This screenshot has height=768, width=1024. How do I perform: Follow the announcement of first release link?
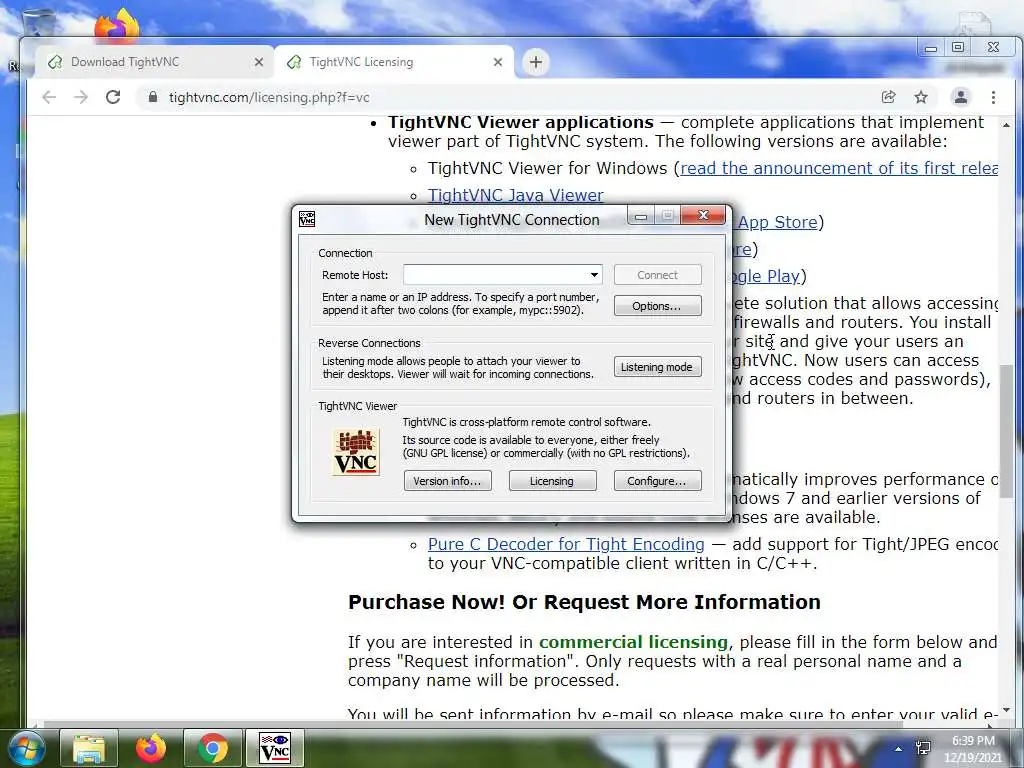[x=839, y=168]
